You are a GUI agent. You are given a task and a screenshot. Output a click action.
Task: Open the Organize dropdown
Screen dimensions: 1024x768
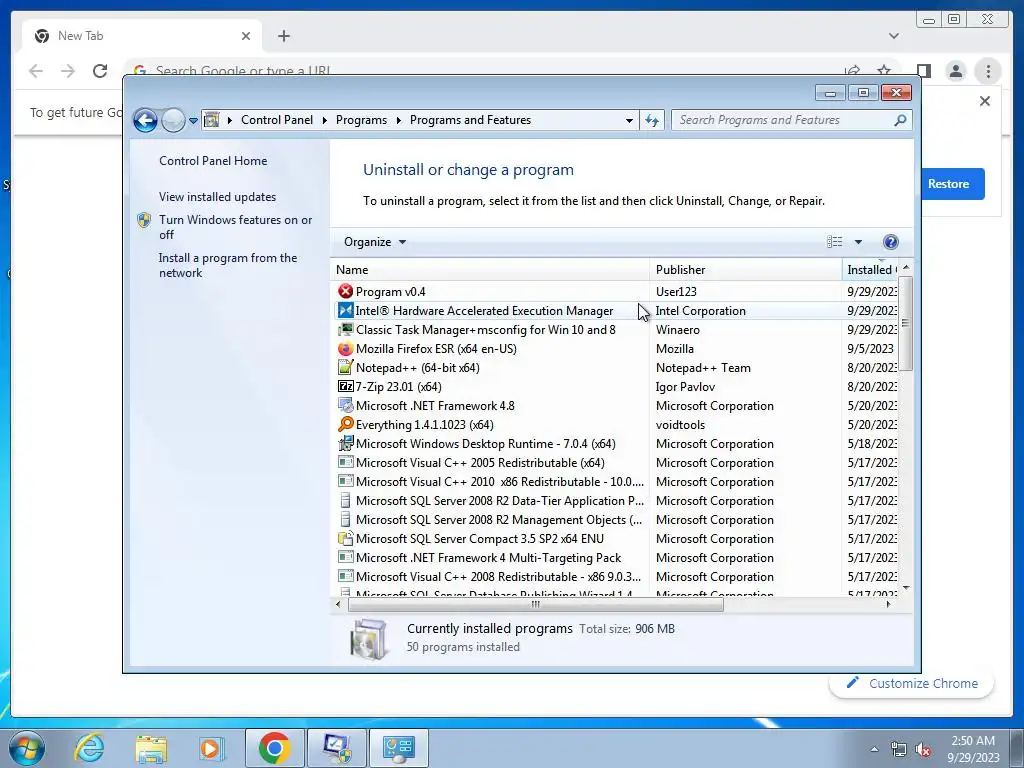click(x=375, y=242)
